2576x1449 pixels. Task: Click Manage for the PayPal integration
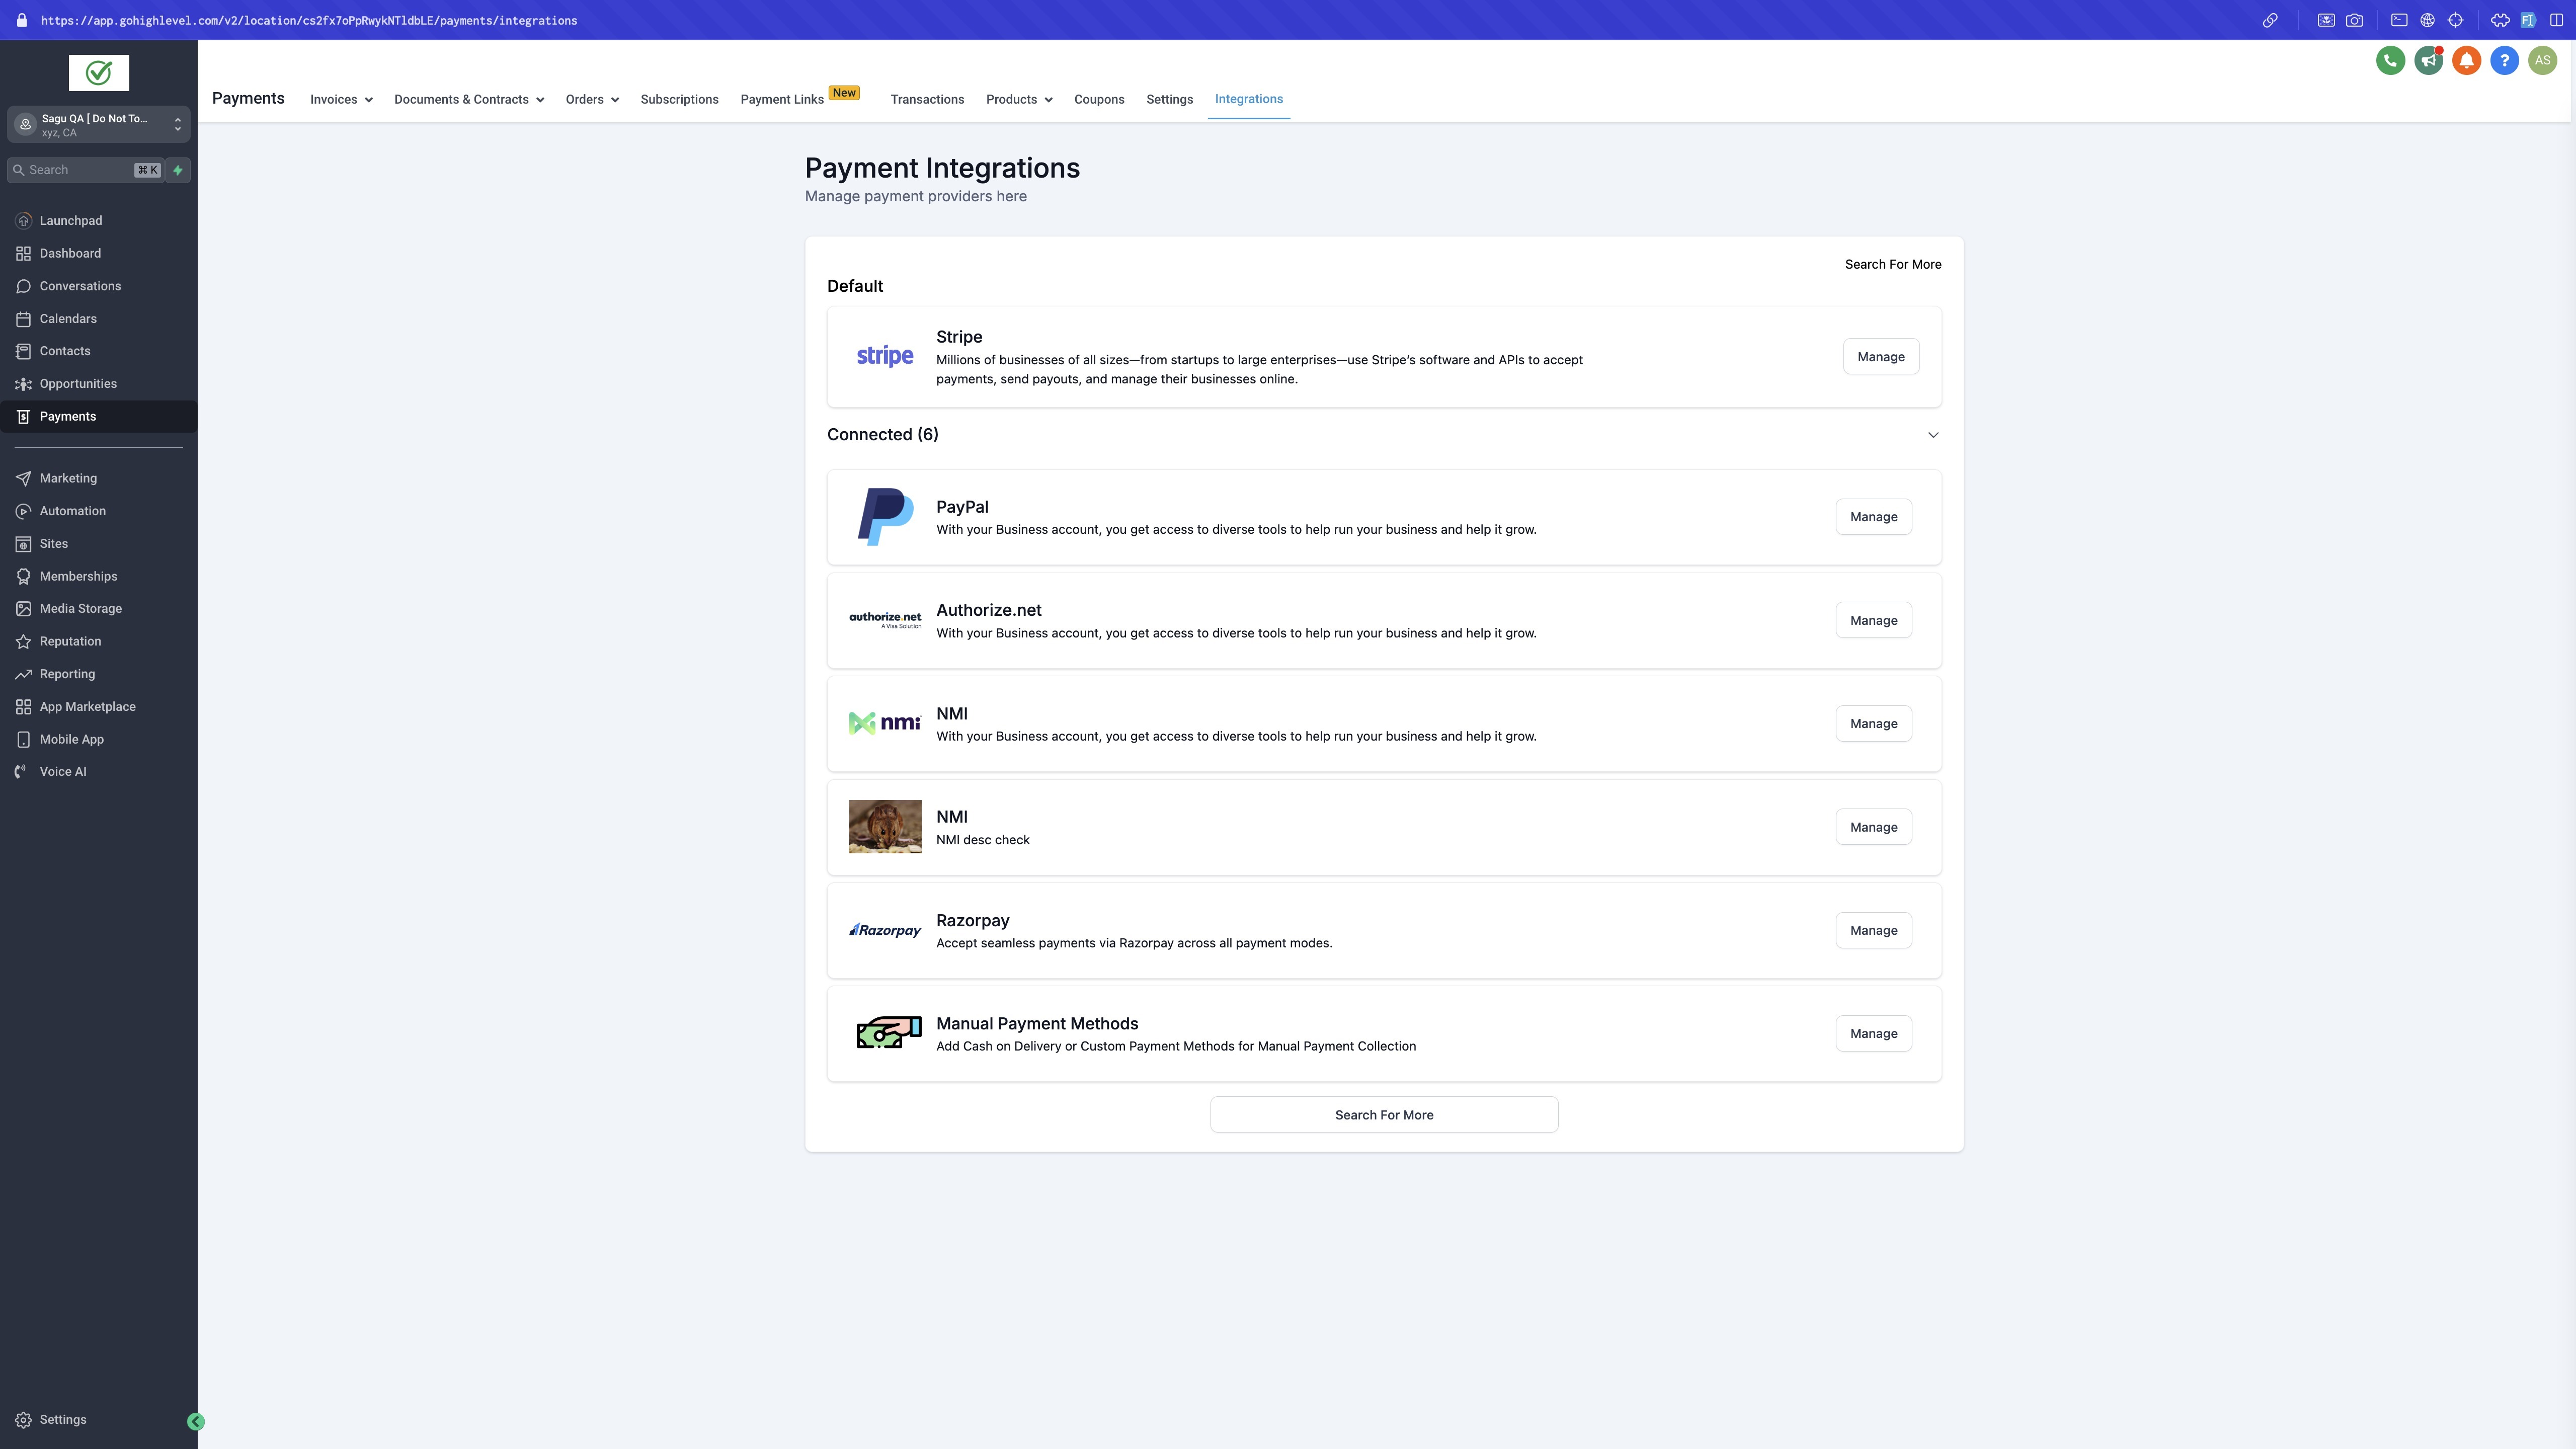1873,517
